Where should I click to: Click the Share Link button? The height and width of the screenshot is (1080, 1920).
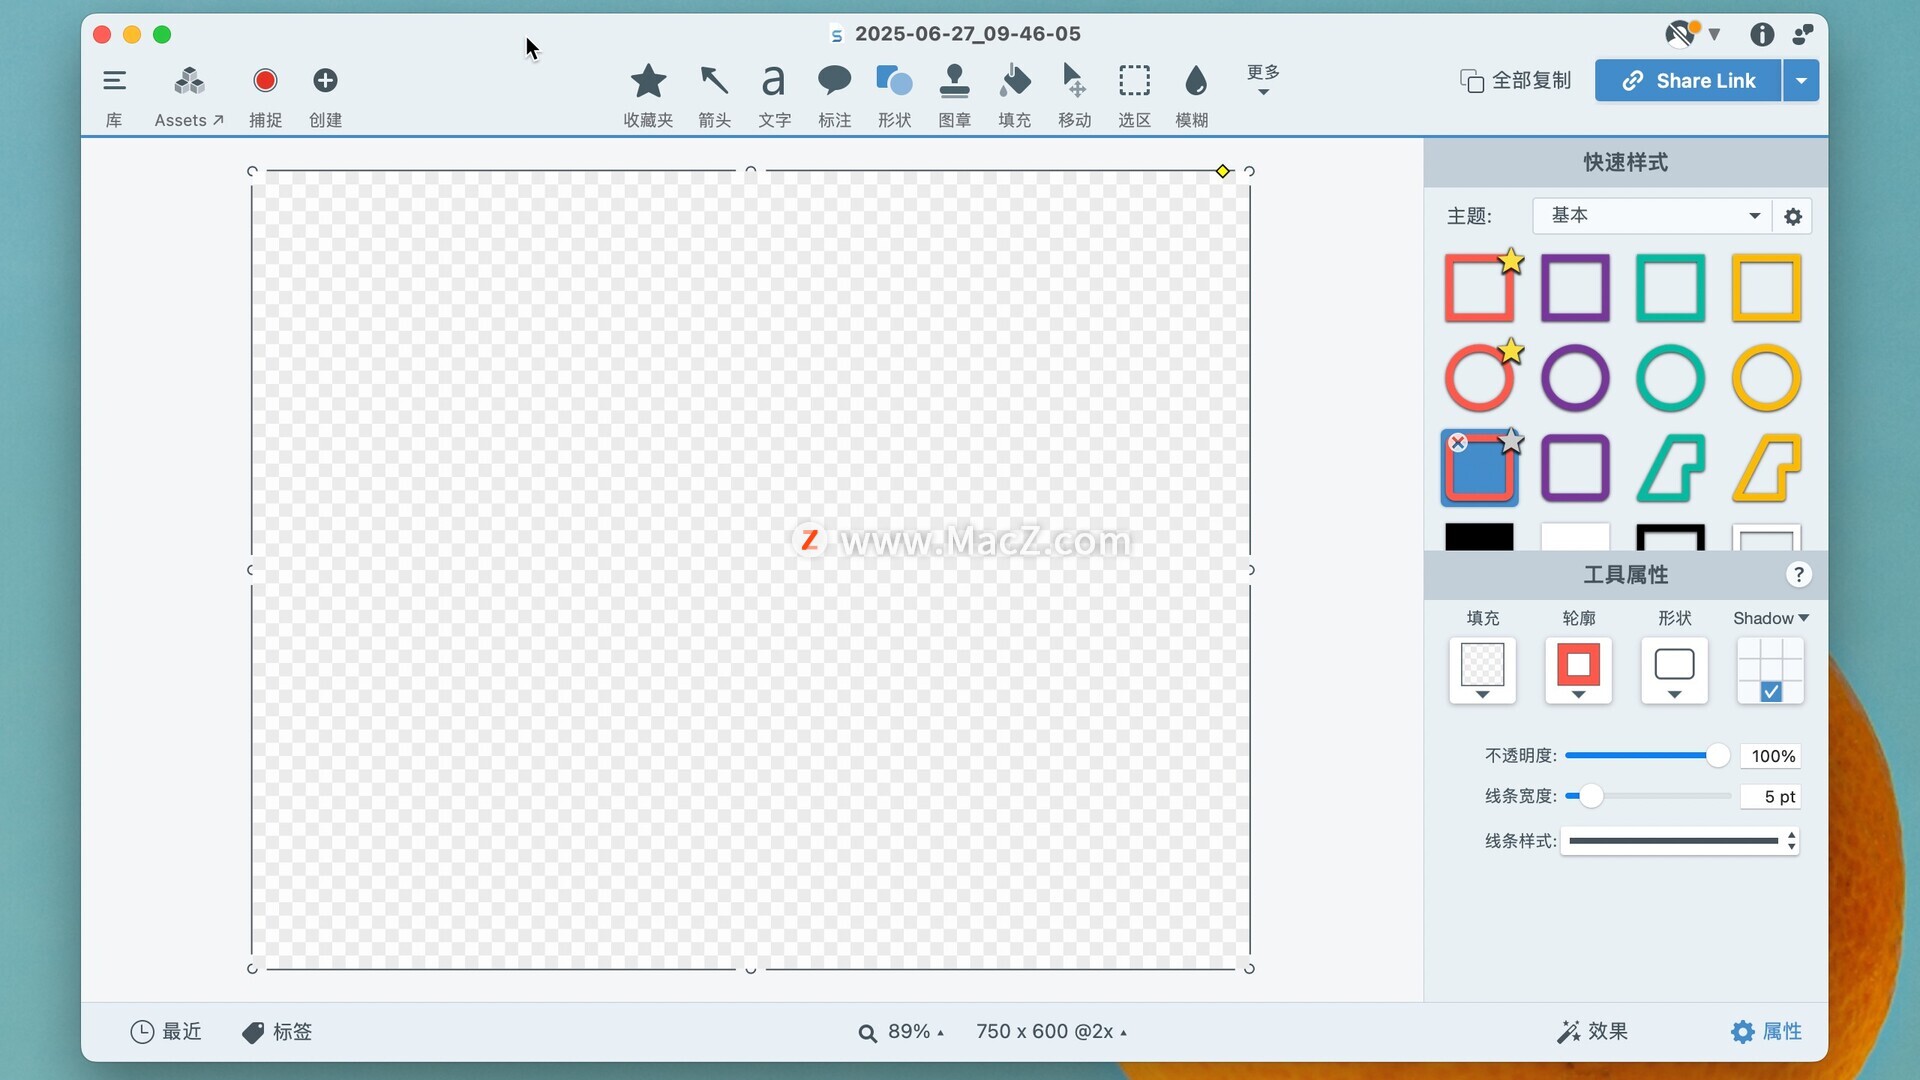pos(1688,81)
